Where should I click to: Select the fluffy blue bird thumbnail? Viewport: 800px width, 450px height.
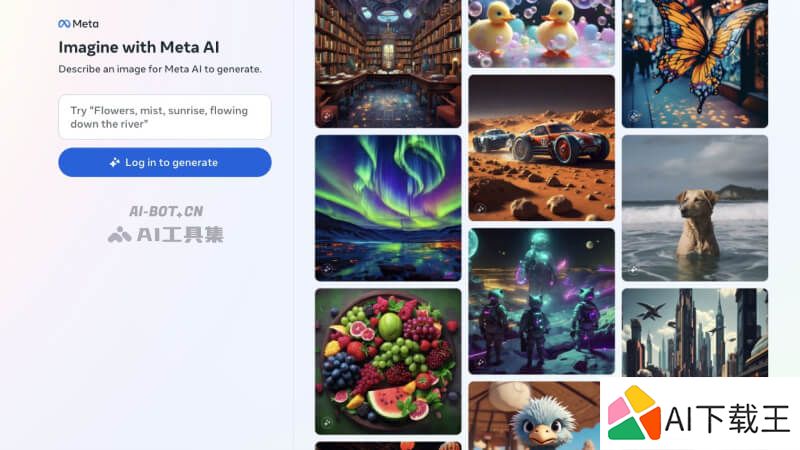tap(534, 416)
